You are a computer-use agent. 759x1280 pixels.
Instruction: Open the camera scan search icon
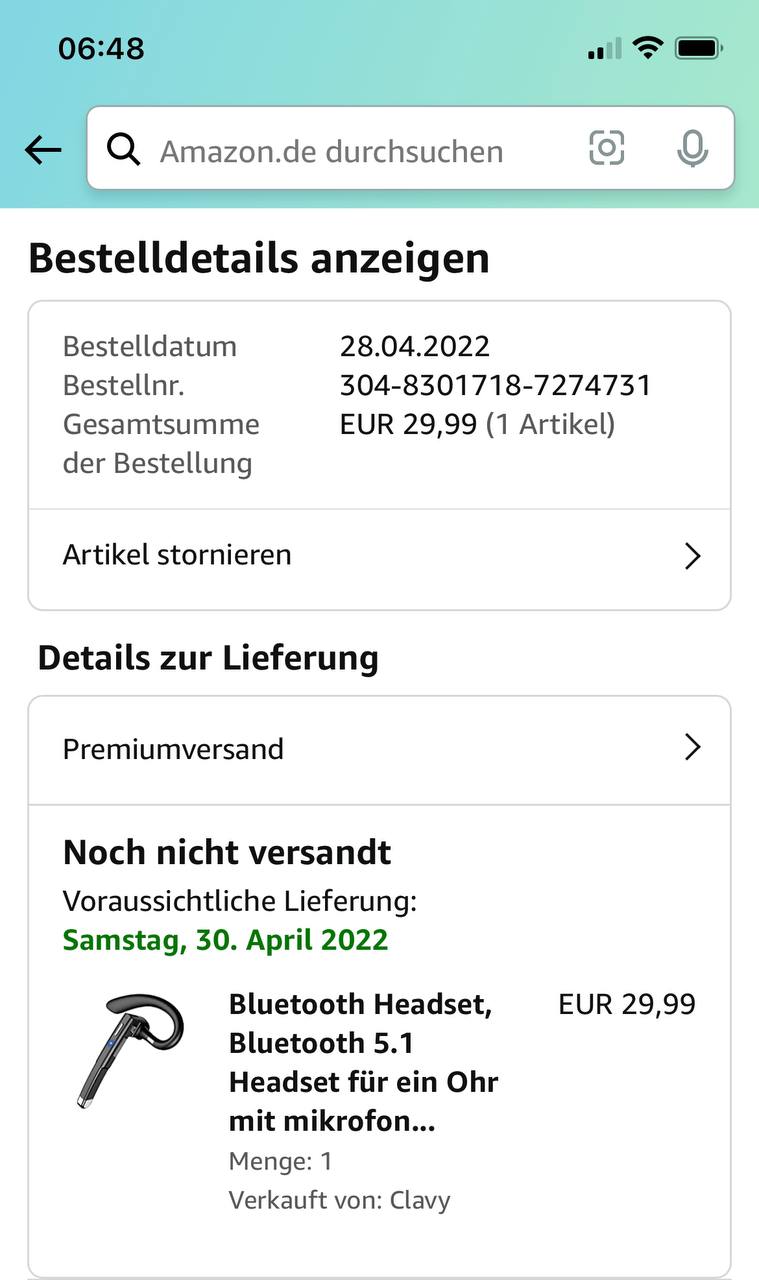pyautogui.click(x=607, y=148)
